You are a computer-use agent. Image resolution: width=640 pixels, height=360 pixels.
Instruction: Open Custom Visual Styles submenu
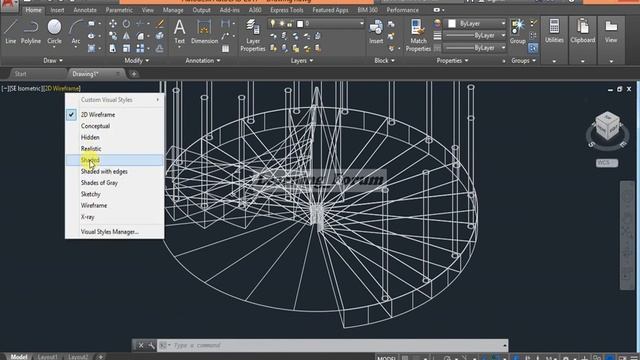point(115,100)
